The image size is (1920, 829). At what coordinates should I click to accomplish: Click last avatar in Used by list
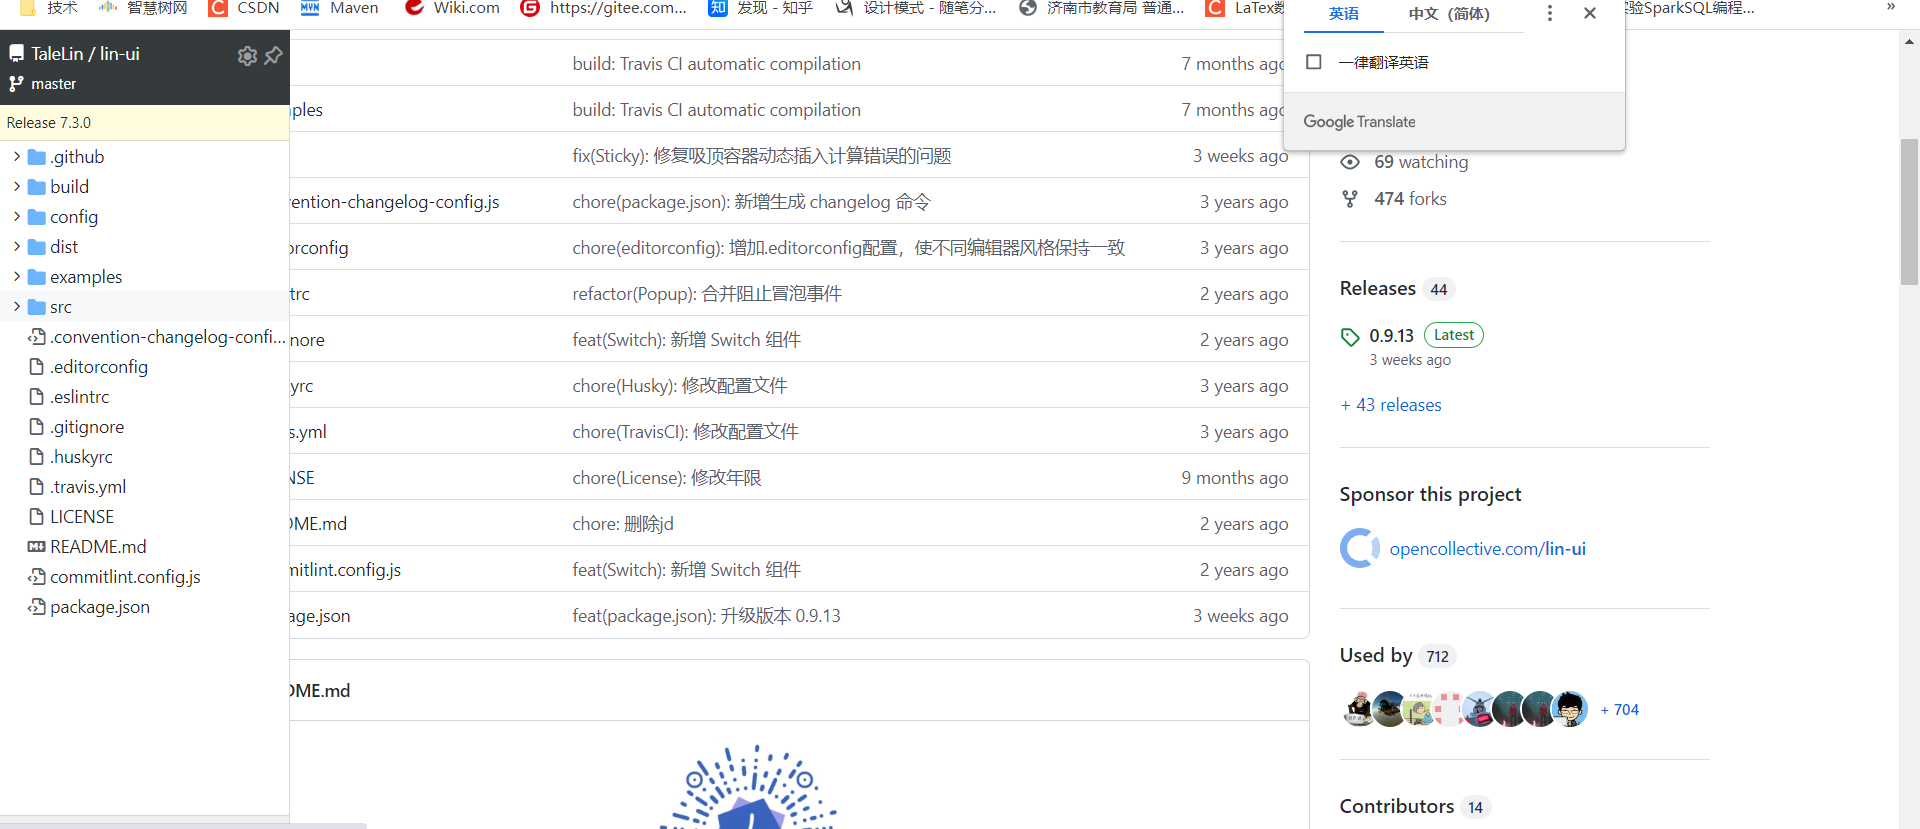(x=1571, y=709)
